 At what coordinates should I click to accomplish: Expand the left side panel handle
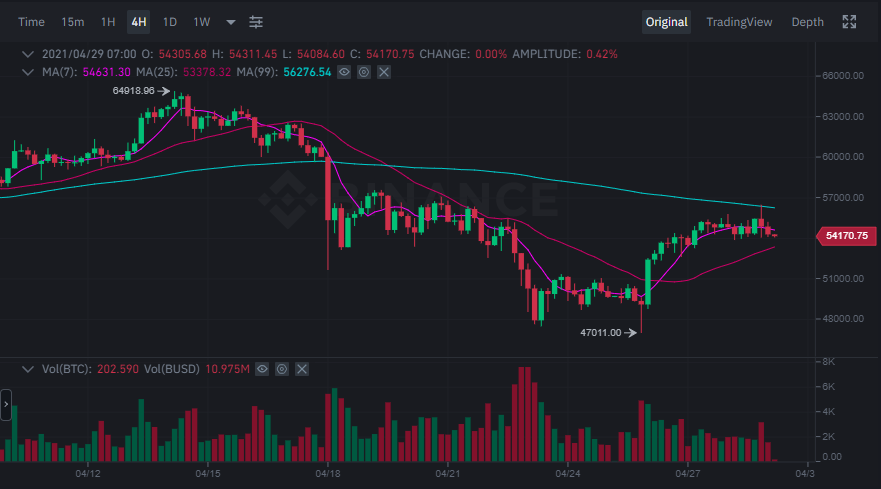[5, 406]
